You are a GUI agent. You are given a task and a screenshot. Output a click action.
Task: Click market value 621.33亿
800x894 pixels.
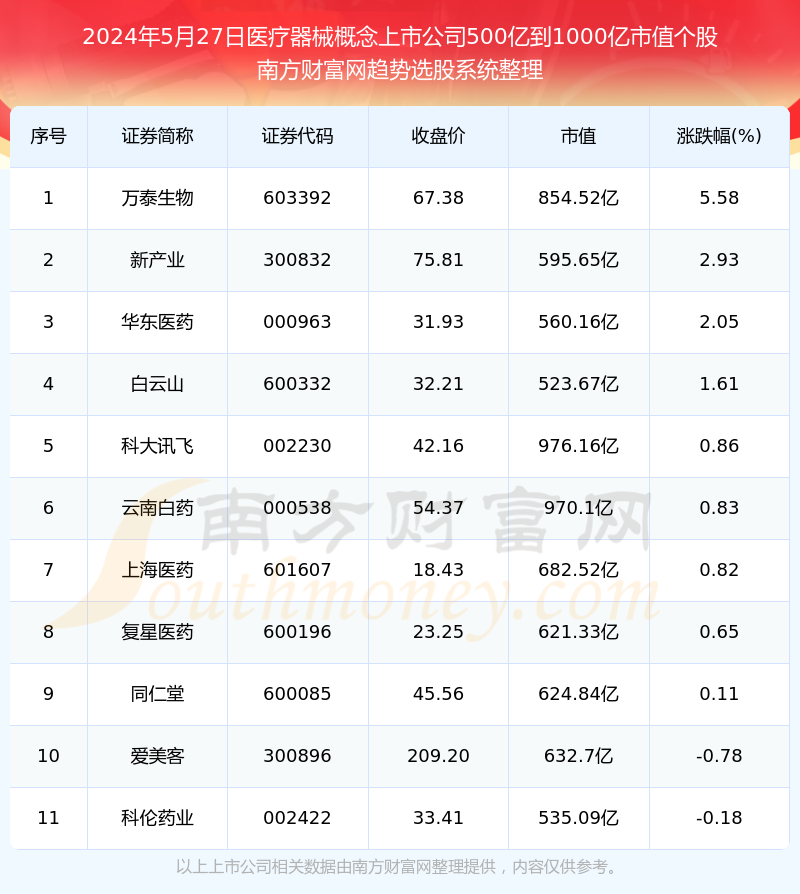tap(579, 632)
